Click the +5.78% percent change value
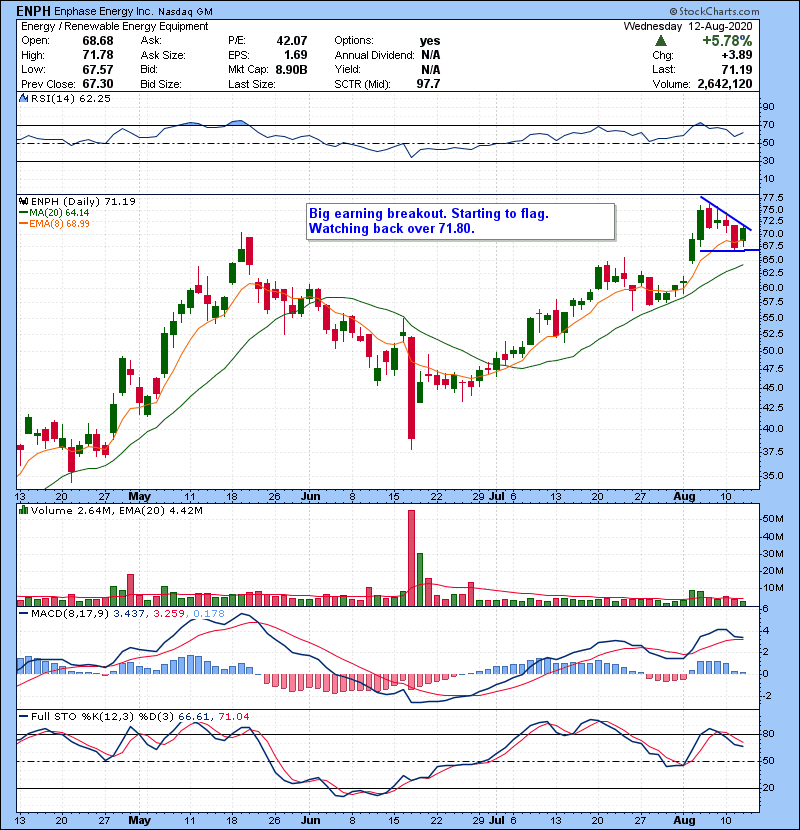Viewport: 800px width, 830px height. tap(727, 41)
